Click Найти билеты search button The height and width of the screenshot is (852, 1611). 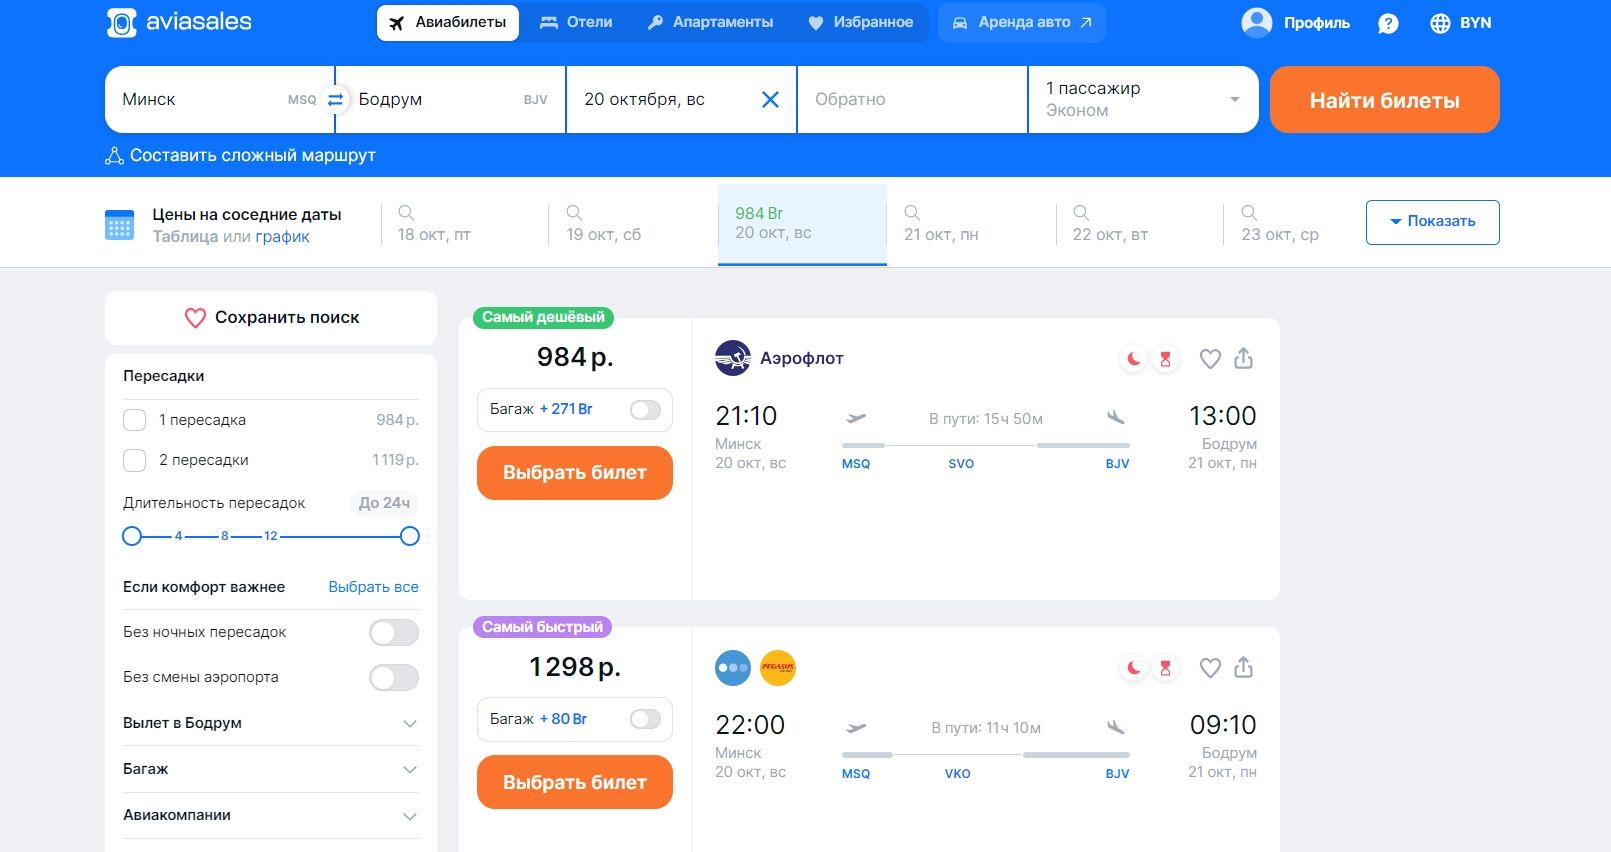click(x=1385, y=100)
